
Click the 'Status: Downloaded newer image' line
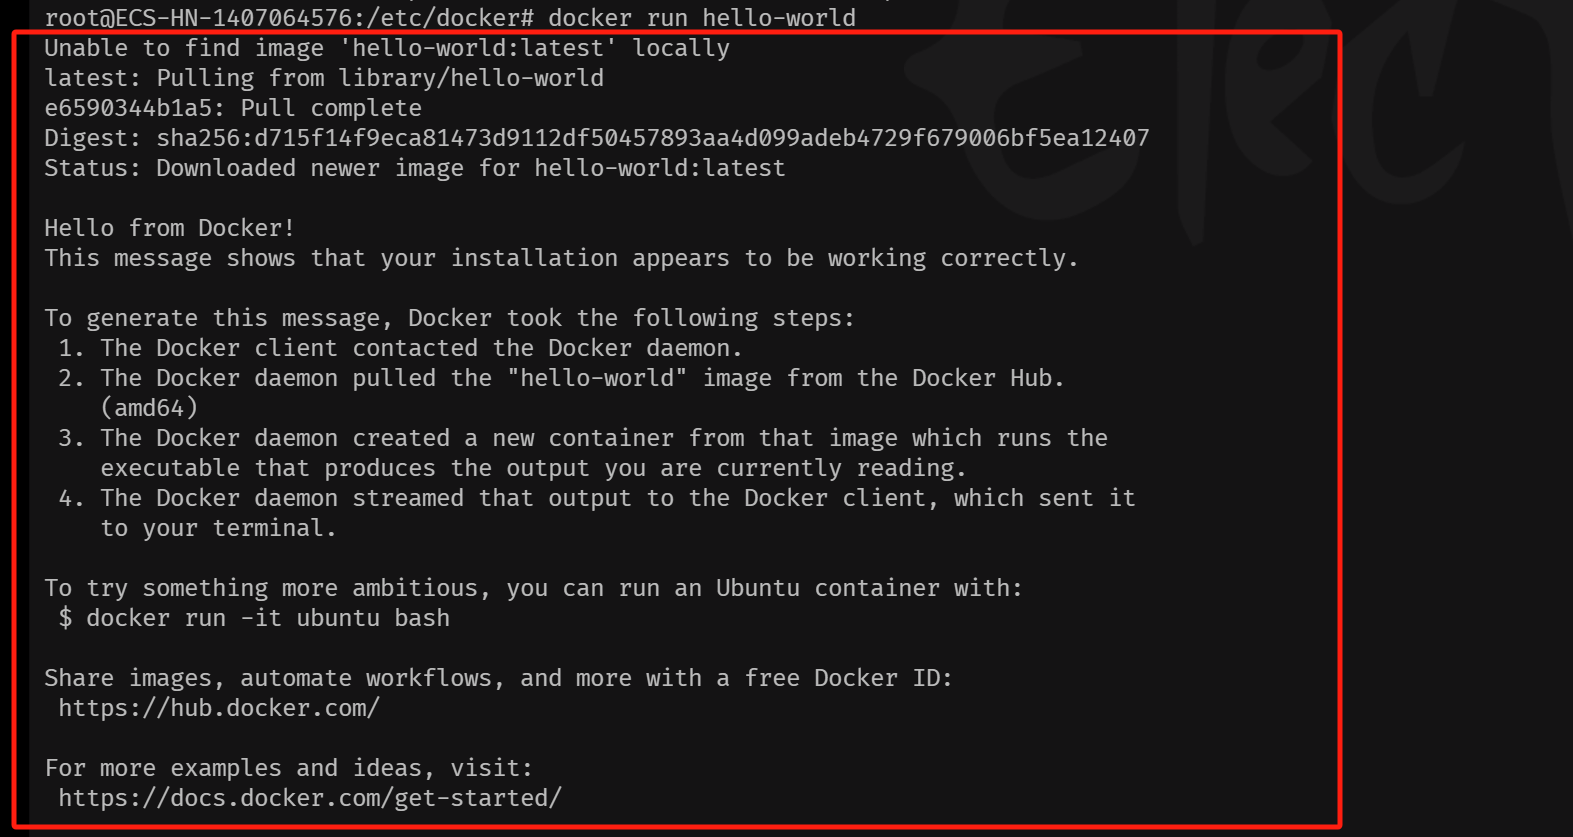pyautogui.click(x=415, y=168)
